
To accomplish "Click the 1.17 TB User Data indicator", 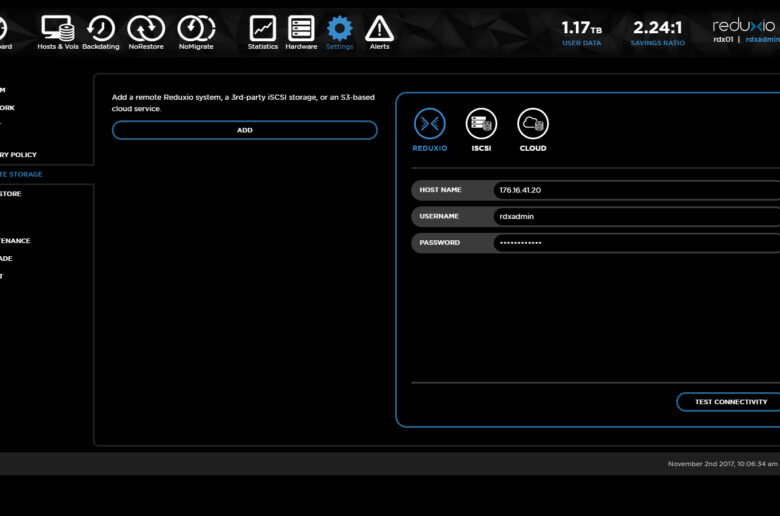I will click(x=582, y=33).
